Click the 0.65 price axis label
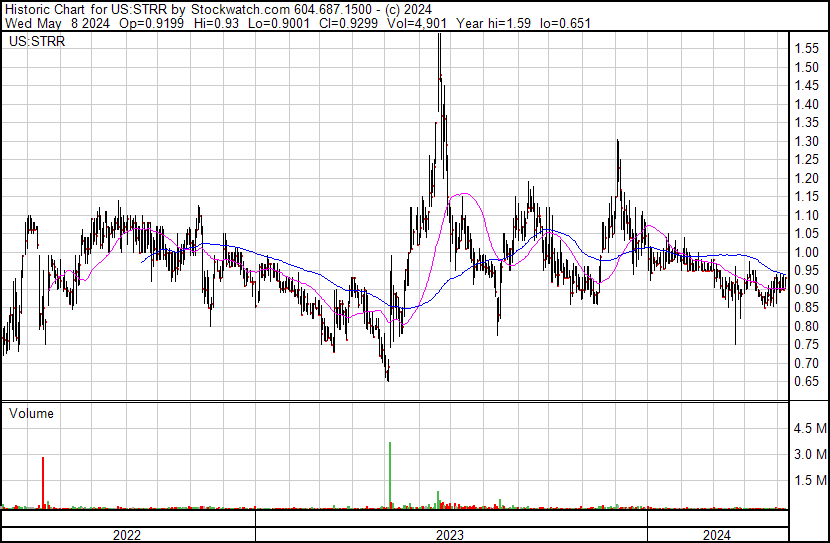The image size is (830, 543). tap(807, 382)
